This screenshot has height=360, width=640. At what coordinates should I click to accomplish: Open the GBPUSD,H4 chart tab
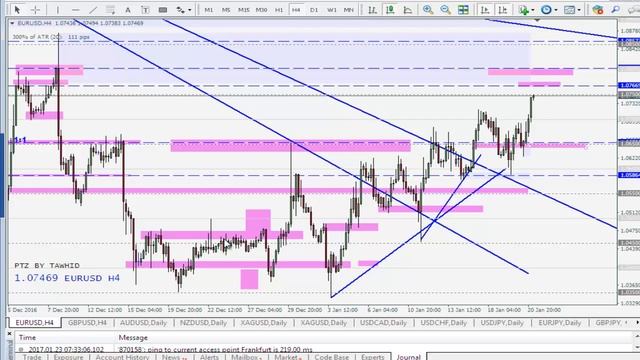[x=87, y=322]
